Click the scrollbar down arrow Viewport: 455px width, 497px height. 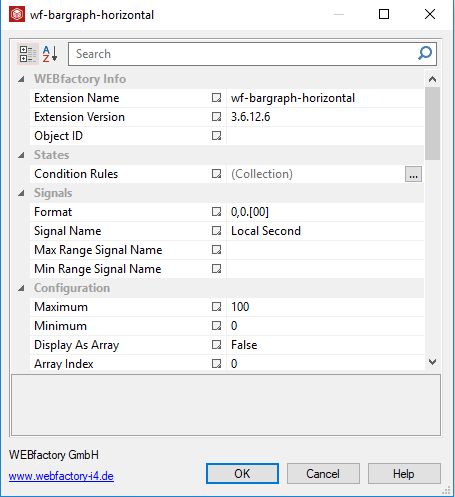click(x=432, y=362)
